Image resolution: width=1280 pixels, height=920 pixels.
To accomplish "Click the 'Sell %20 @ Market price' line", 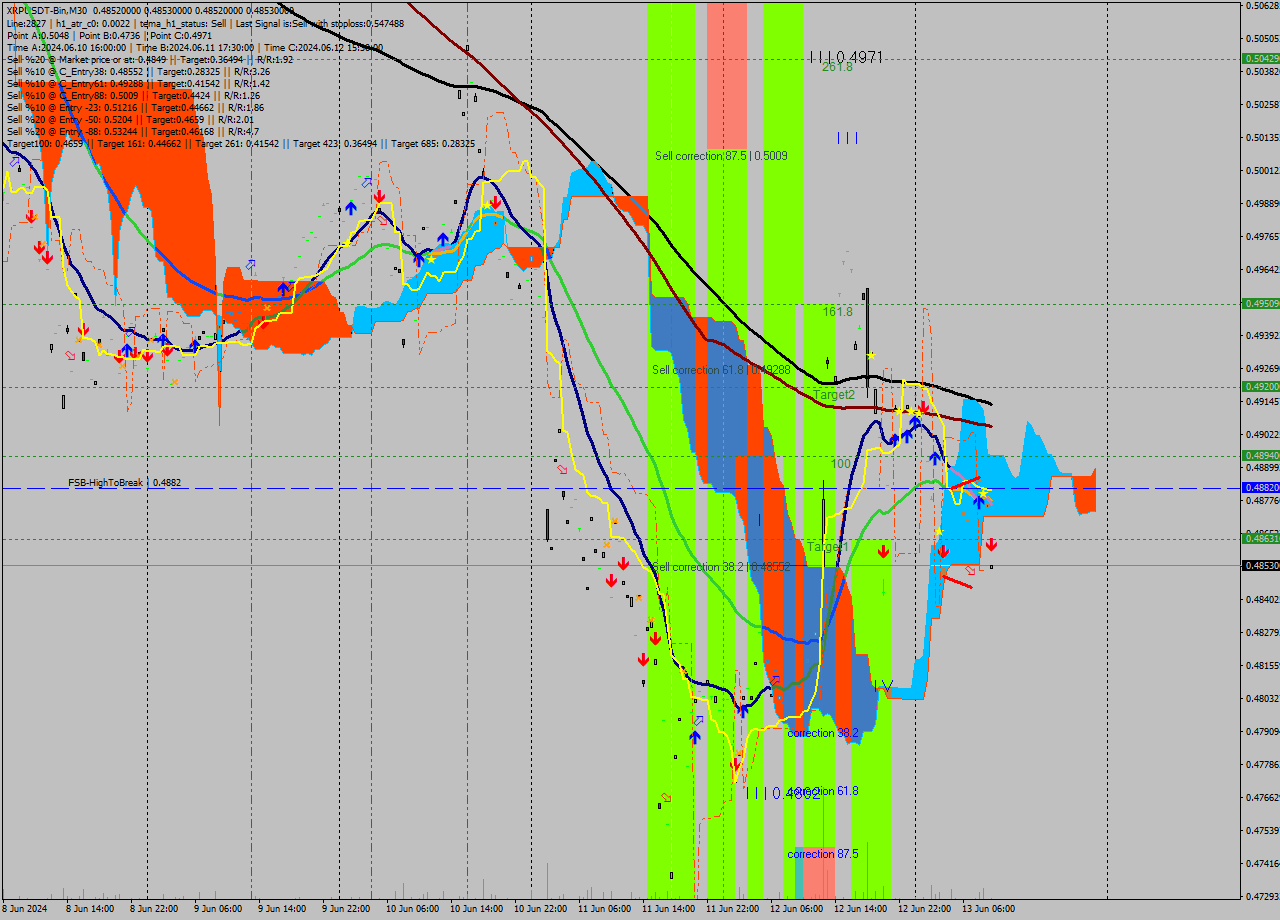I will point(150,59).
